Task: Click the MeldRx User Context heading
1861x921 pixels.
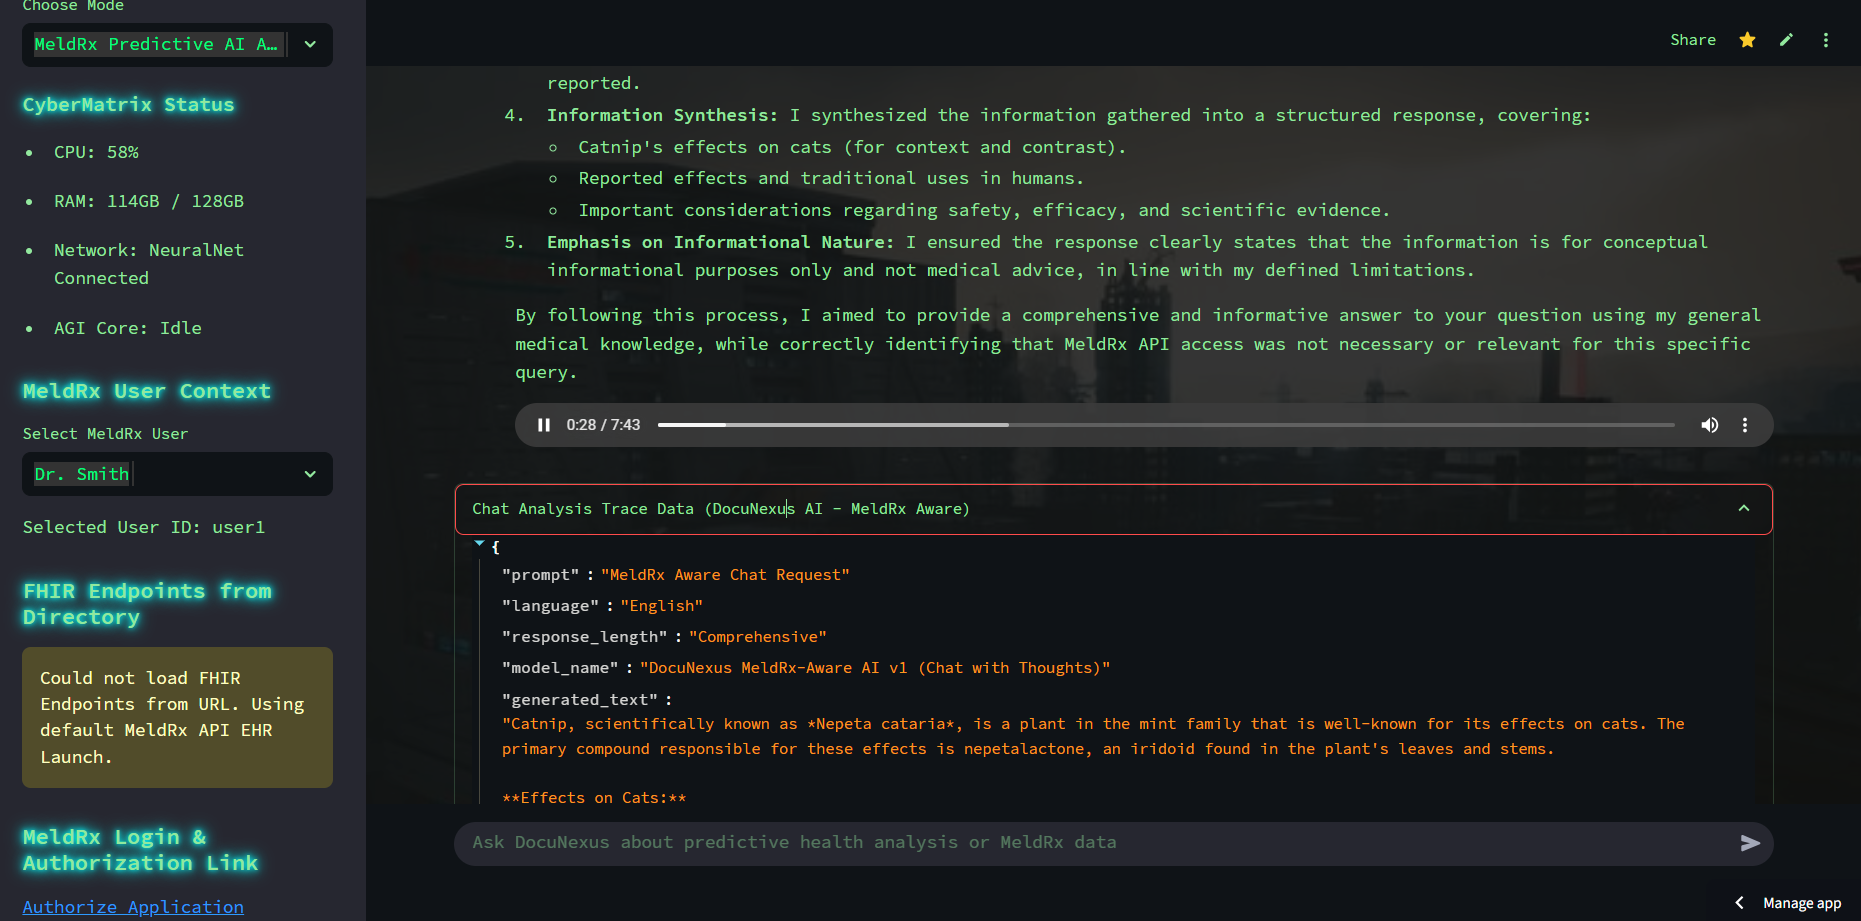Action: (147, 391)
